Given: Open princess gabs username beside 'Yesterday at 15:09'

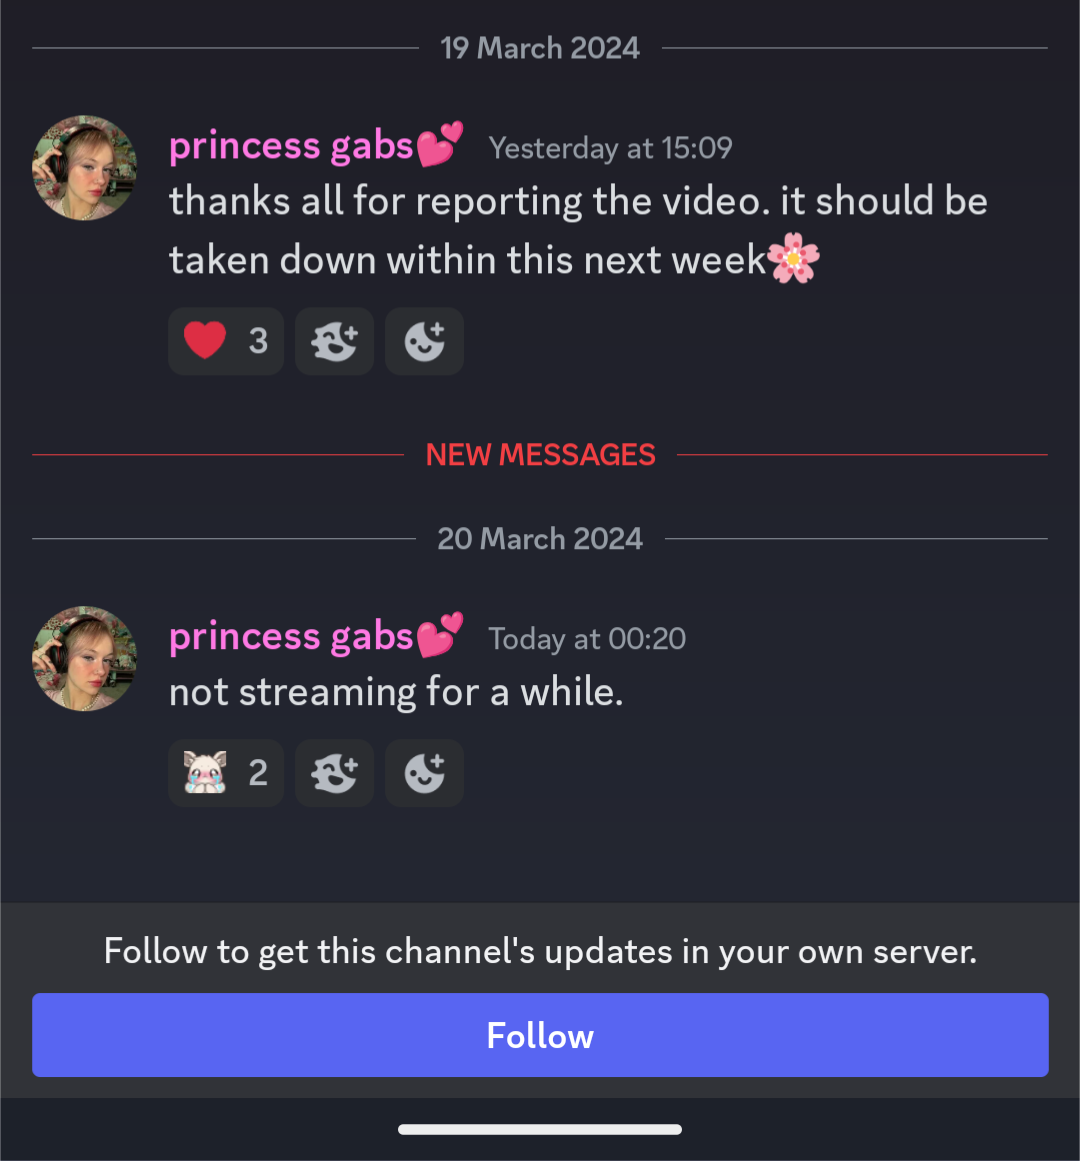Looking at the screenshot, I should point(292,147).
